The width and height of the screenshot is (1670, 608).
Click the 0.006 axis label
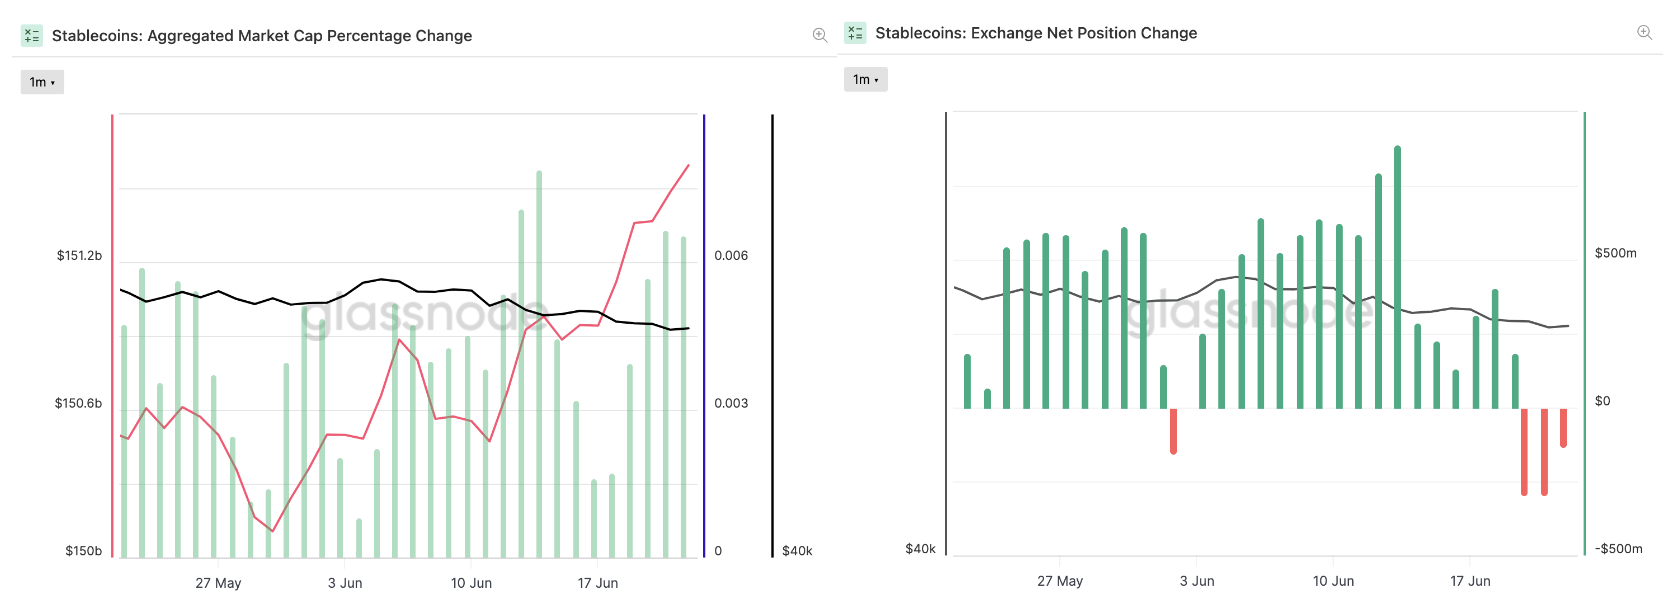click(731, 256)
